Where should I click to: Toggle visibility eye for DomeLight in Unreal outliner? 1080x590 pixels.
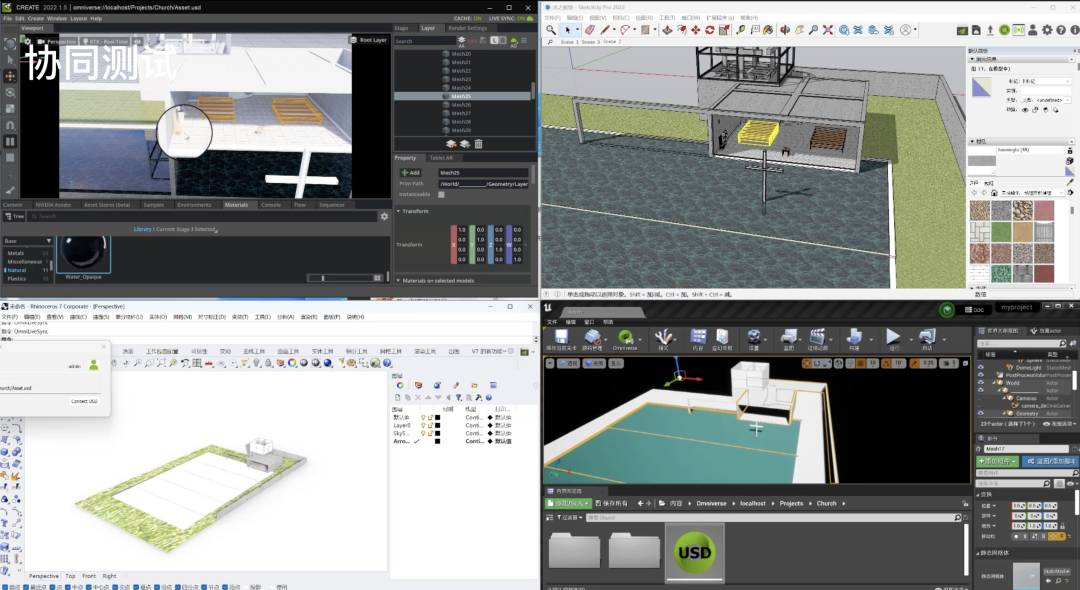(981, 368)
